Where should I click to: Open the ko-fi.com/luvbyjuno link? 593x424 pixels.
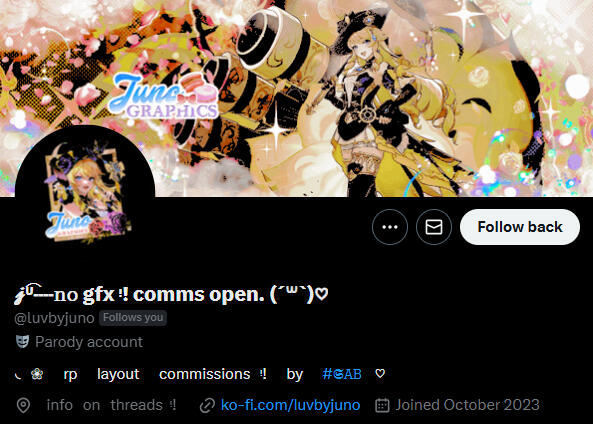coord(290,405)
